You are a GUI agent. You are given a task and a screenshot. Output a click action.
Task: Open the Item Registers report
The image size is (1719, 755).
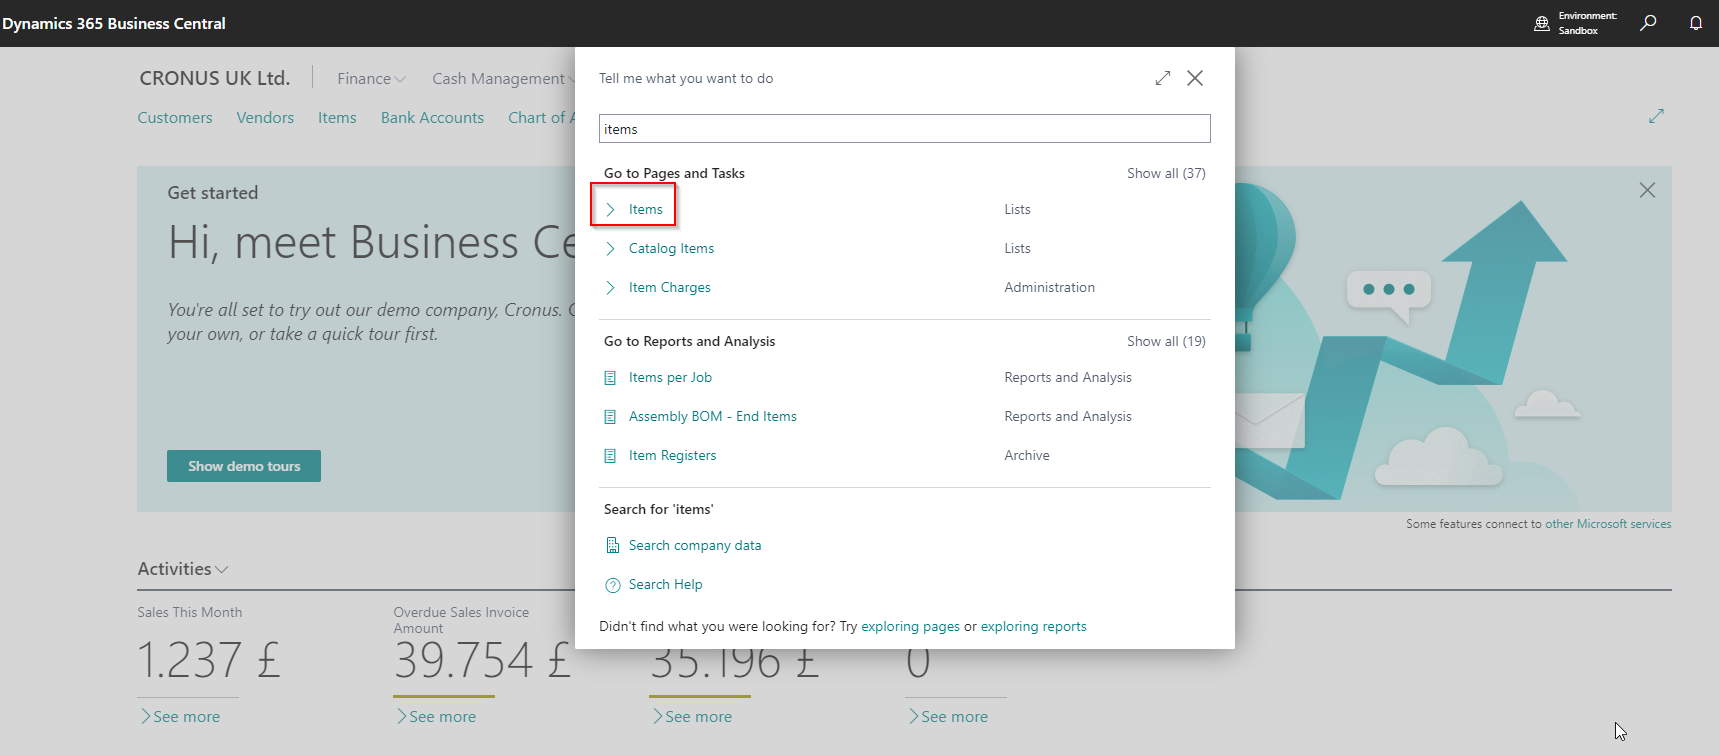[x=672, y=455]
